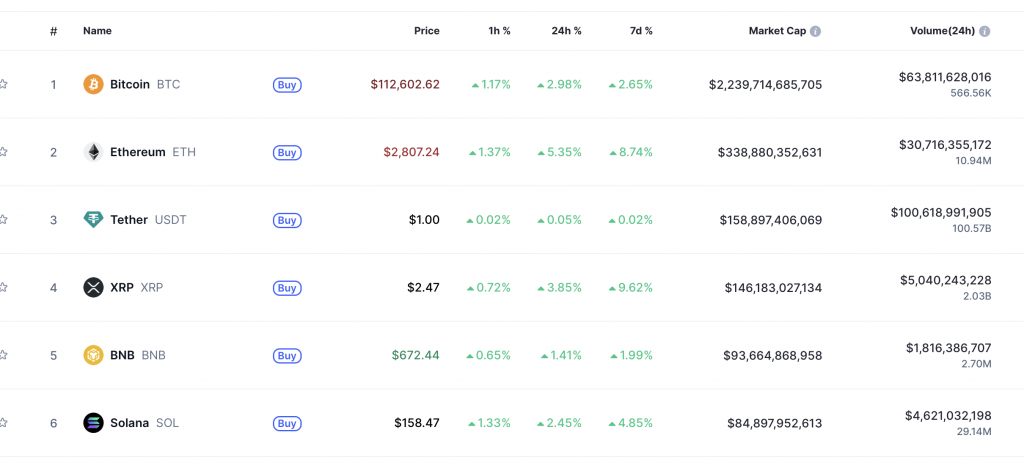Click Bitcoin's 24h volume $63,811,628,016

click(945, 77)
